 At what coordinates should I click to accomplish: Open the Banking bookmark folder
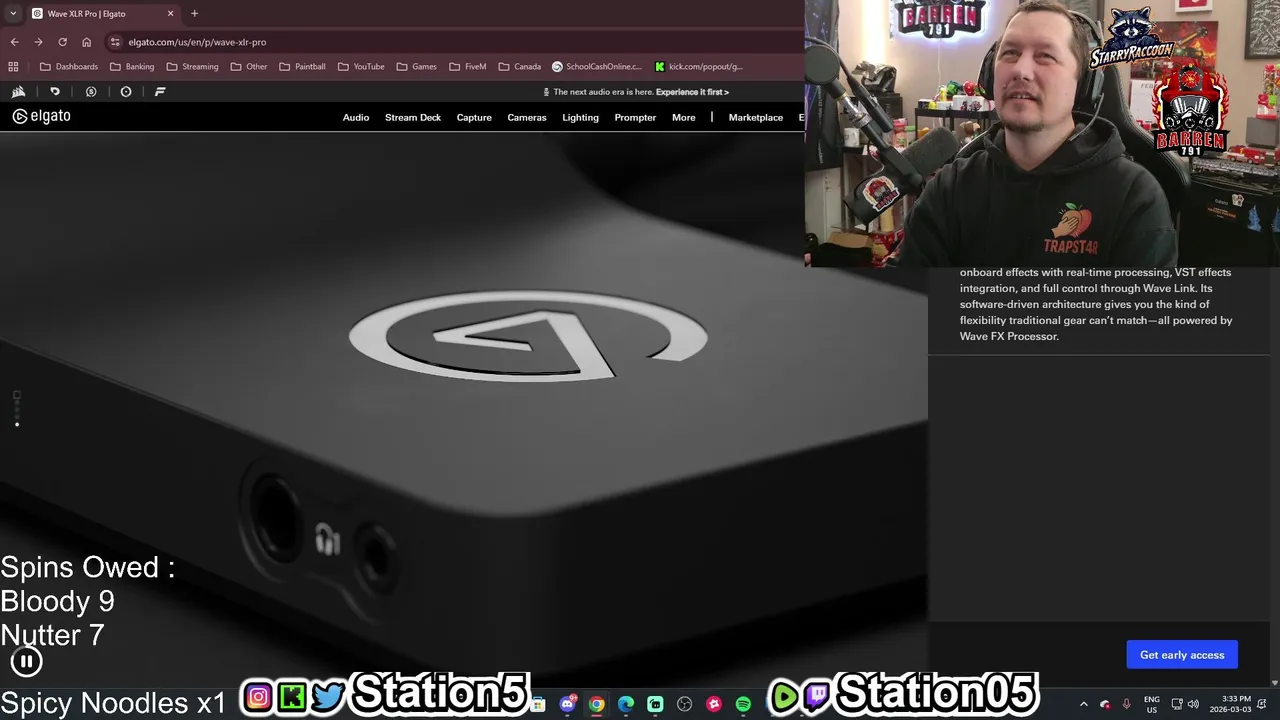(x=132, y=67)
